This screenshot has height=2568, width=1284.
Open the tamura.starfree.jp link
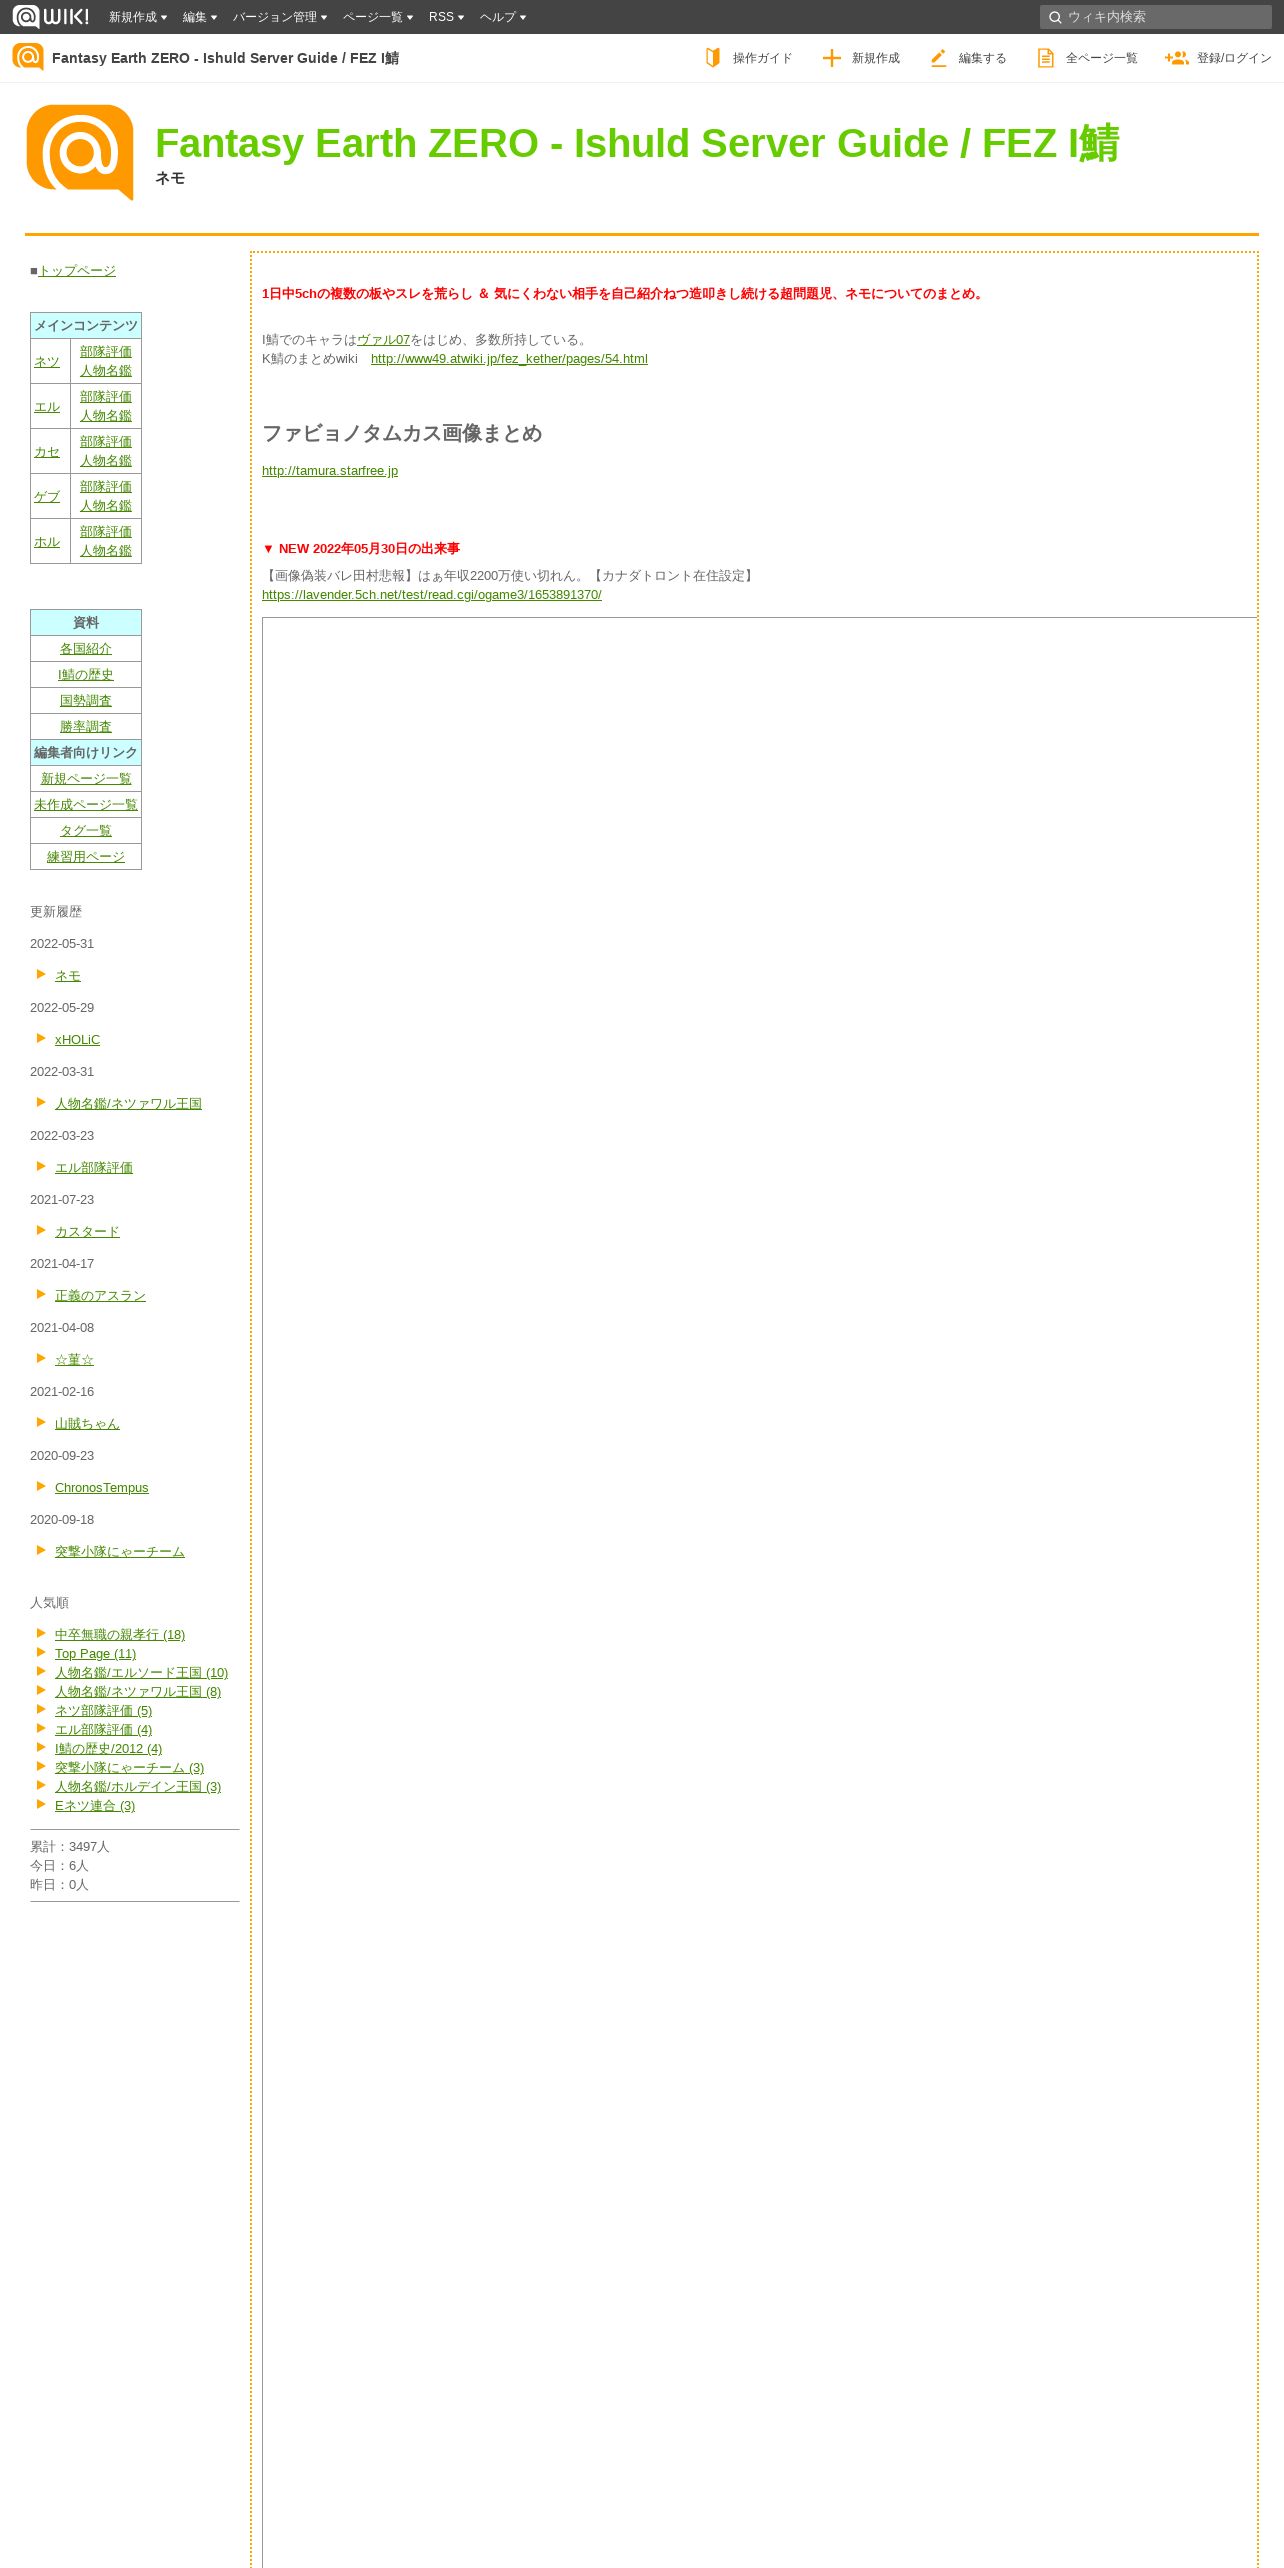coord(330,470)
